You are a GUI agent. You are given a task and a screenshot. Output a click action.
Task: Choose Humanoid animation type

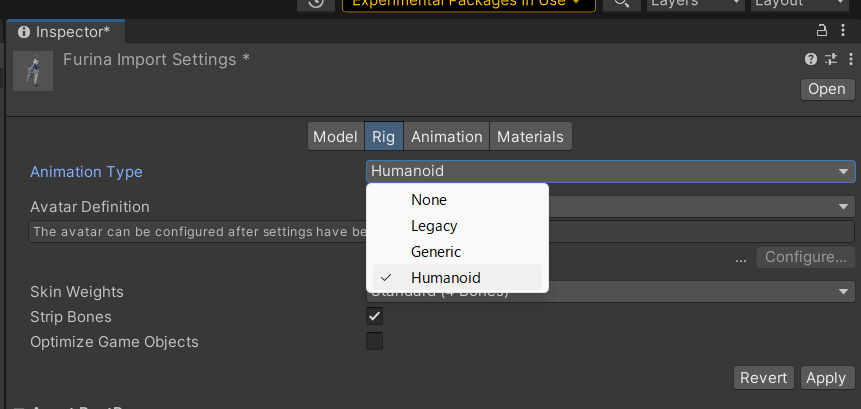pyautogui.click(x=457, y=278)
